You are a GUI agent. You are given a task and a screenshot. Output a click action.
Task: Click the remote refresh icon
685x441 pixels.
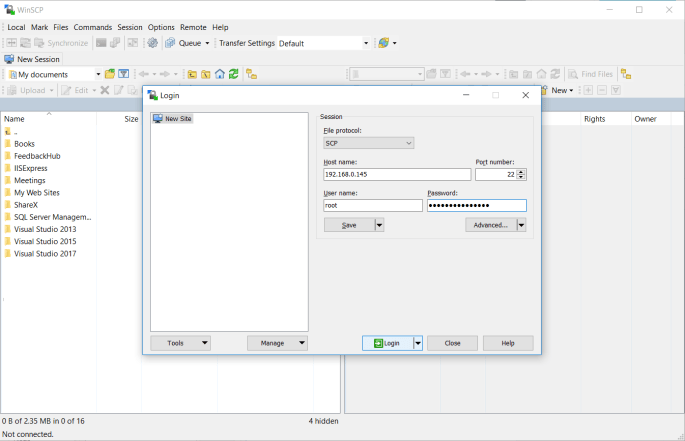(555, 74)
